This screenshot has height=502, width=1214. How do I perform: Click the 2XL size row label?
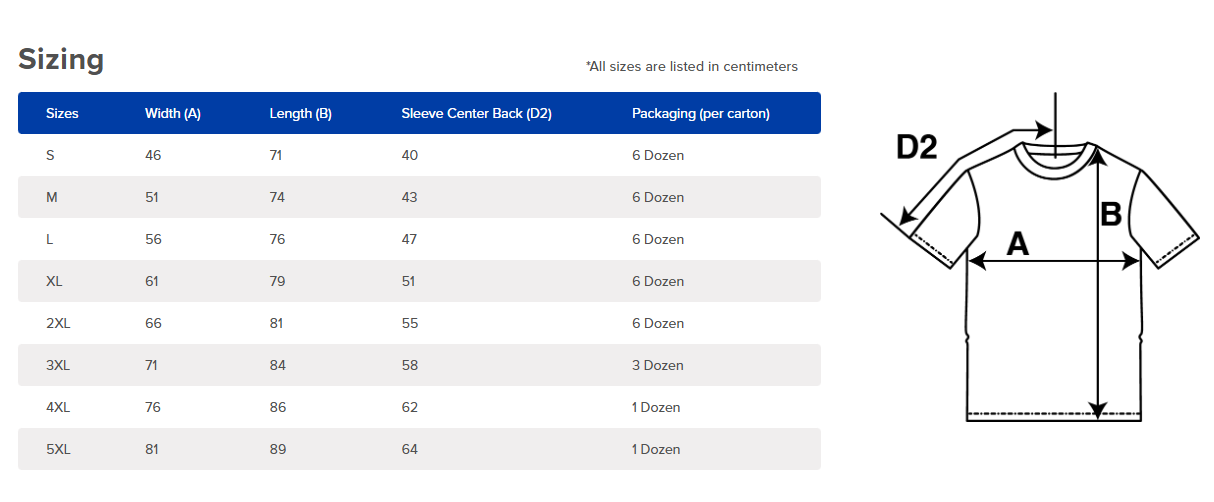(58, 323)
